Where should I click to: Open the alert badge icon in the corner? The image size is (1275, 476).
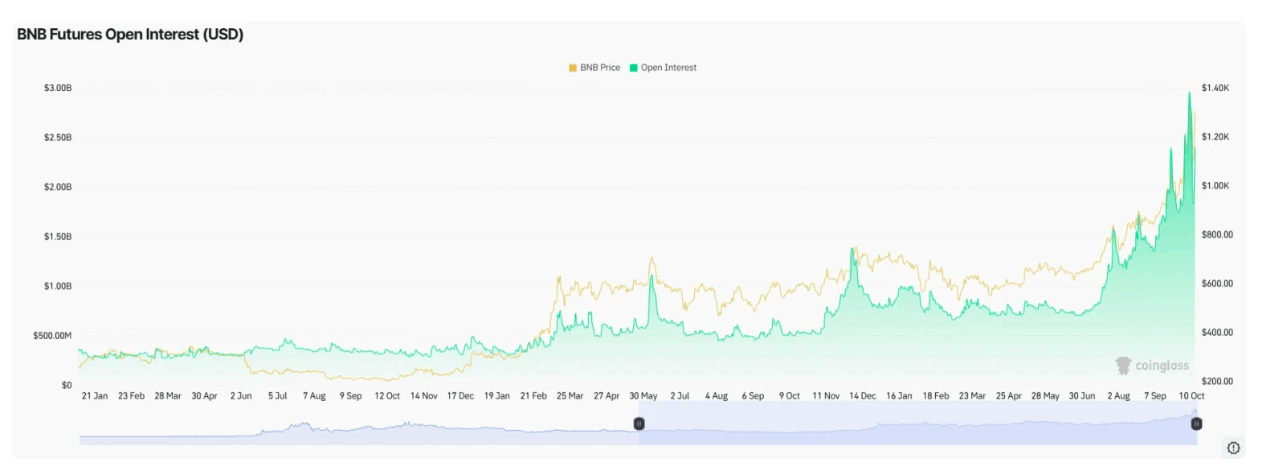(1233, 447)
